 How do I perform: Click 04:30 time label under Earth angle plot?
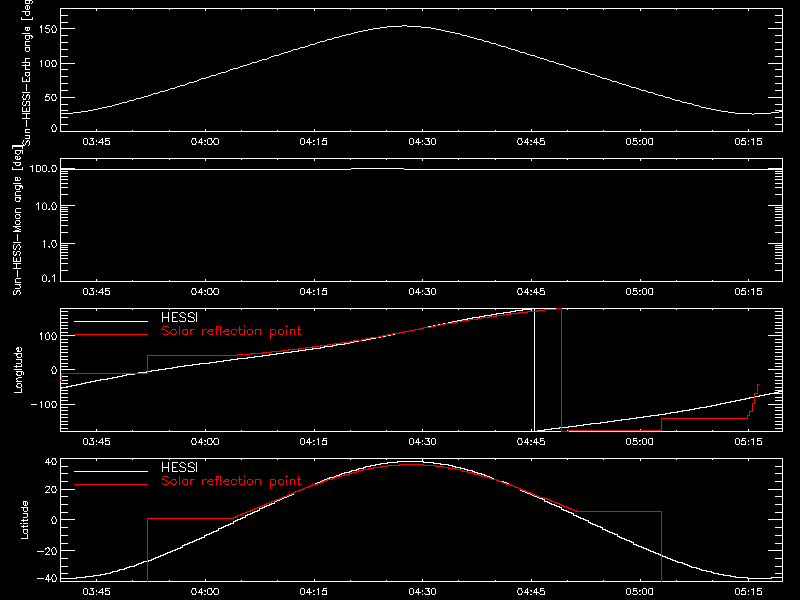pos(422,142)
